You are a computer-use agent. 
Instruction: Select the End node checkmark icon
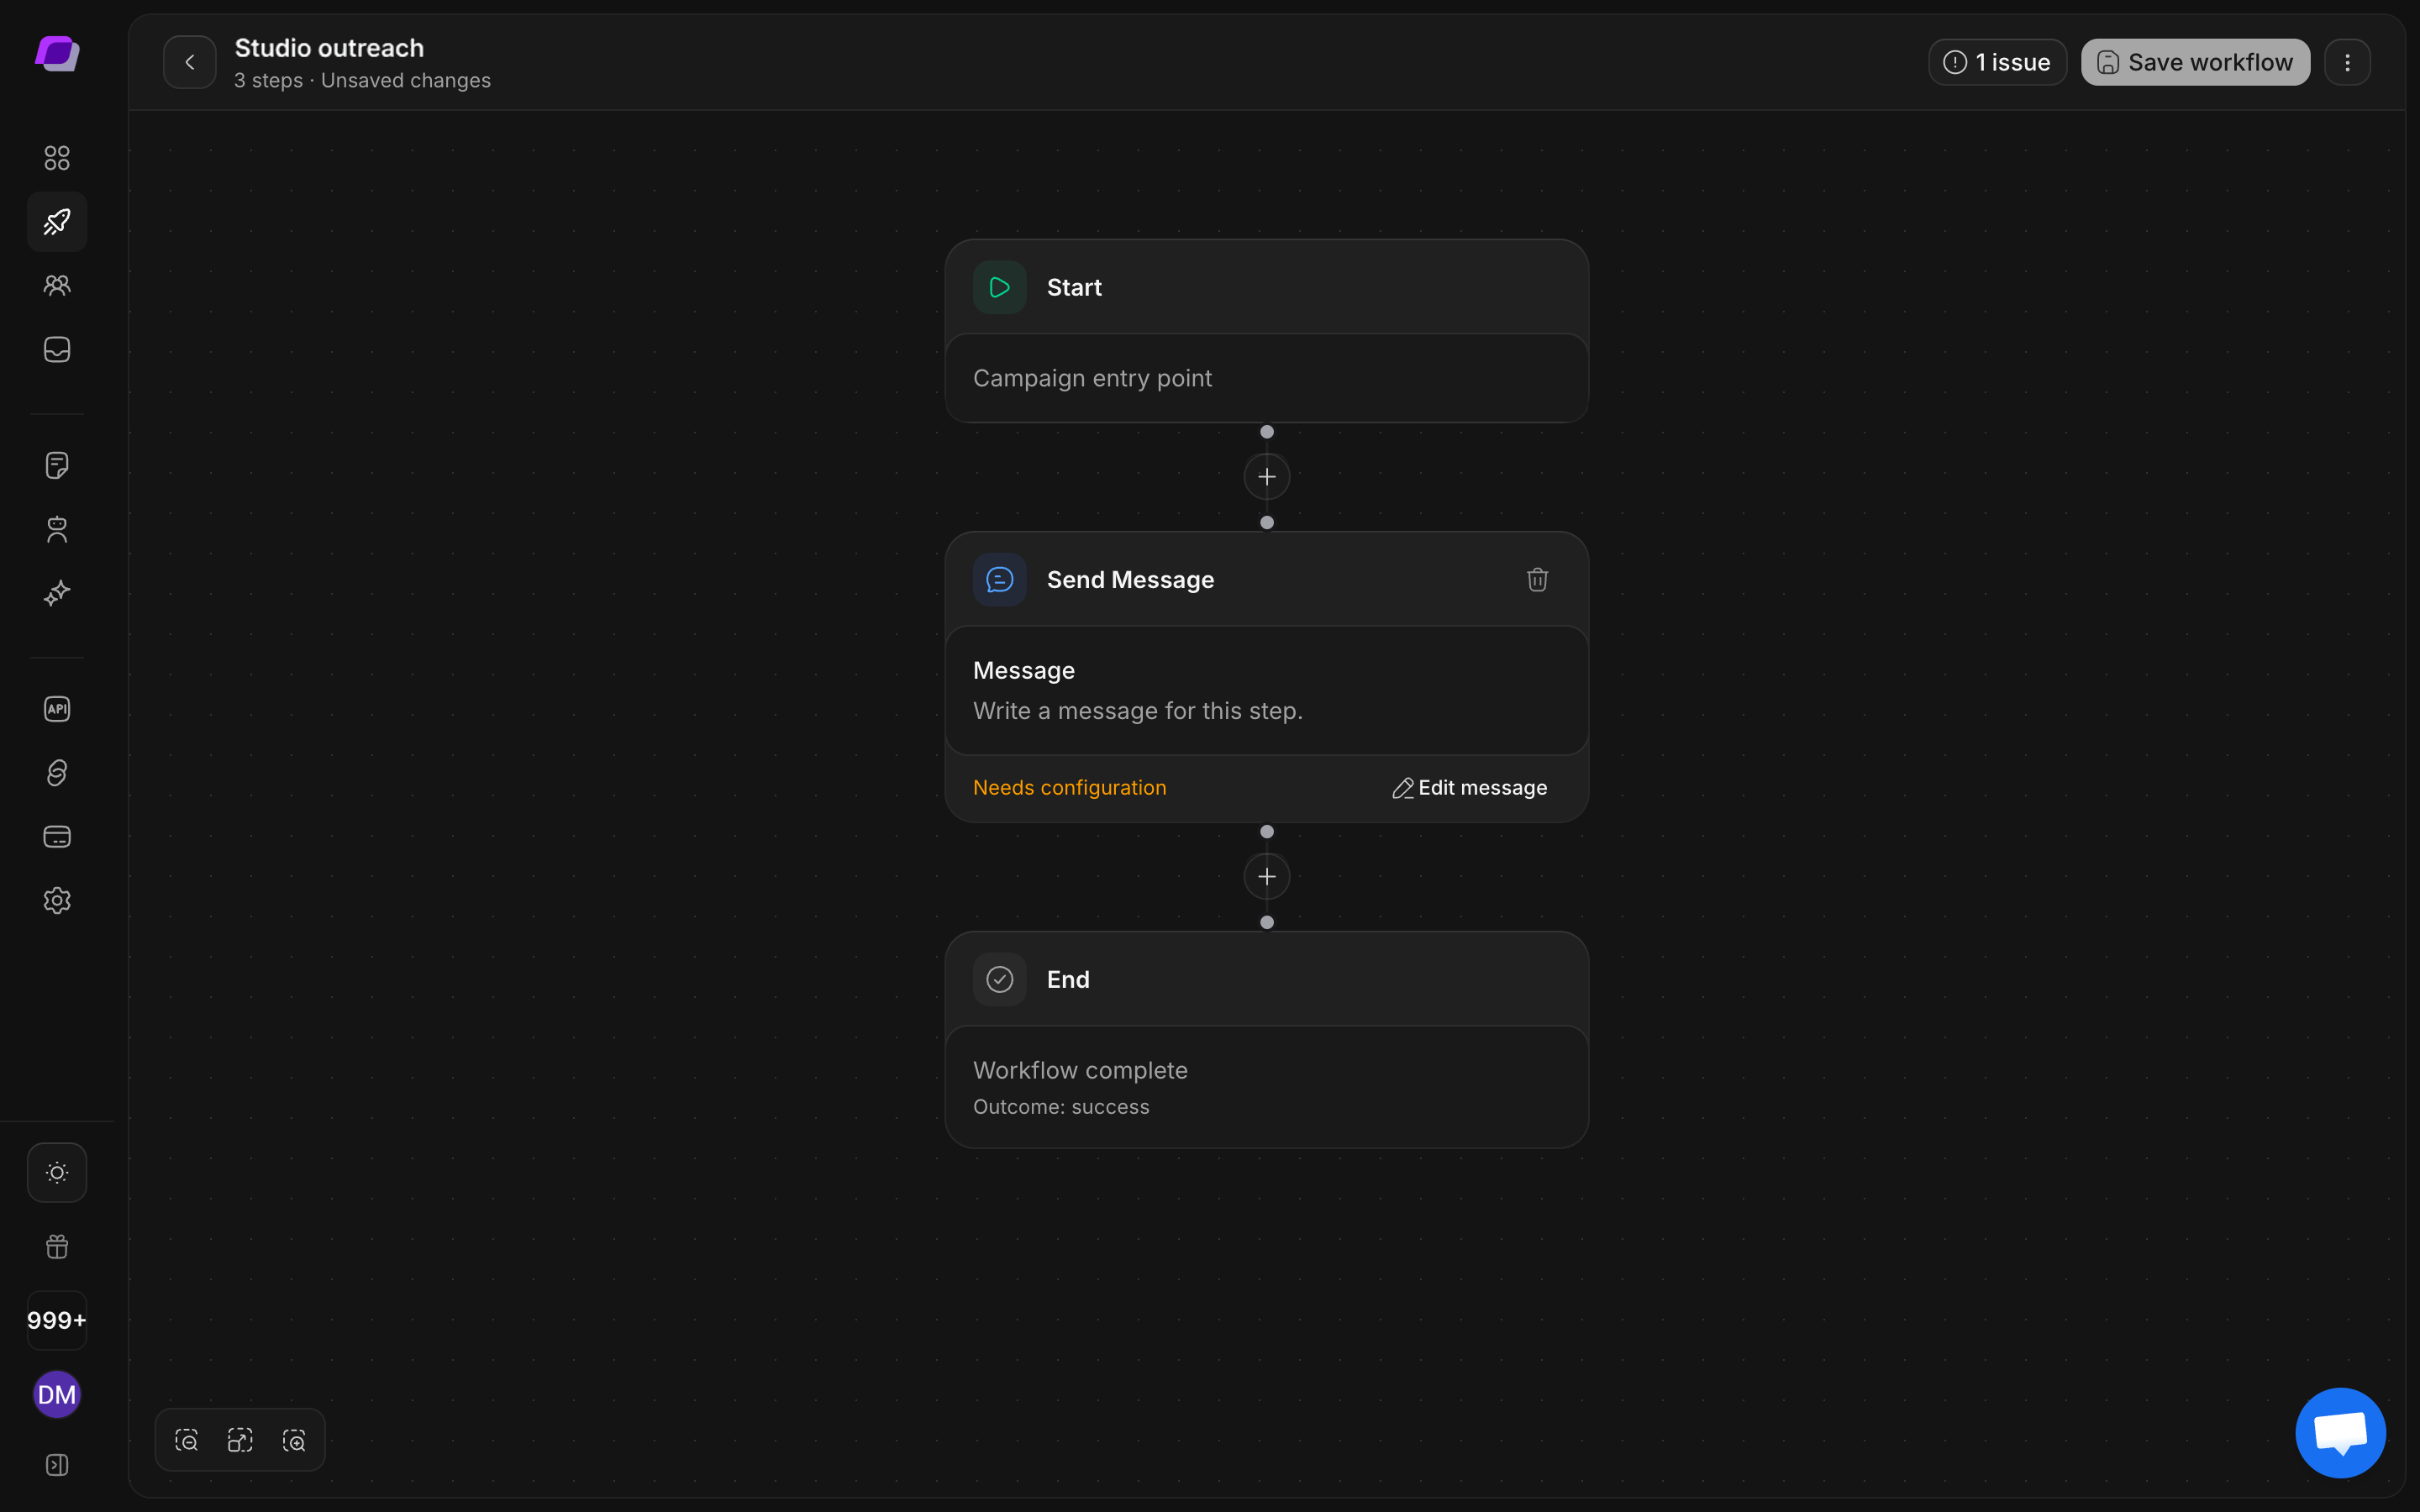(x=1000, y=980)
